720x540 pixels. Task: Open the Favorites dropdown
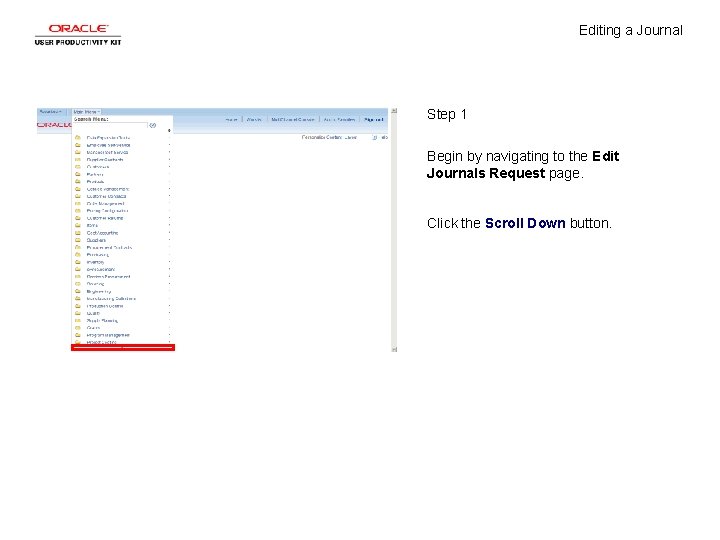point(50,112)
